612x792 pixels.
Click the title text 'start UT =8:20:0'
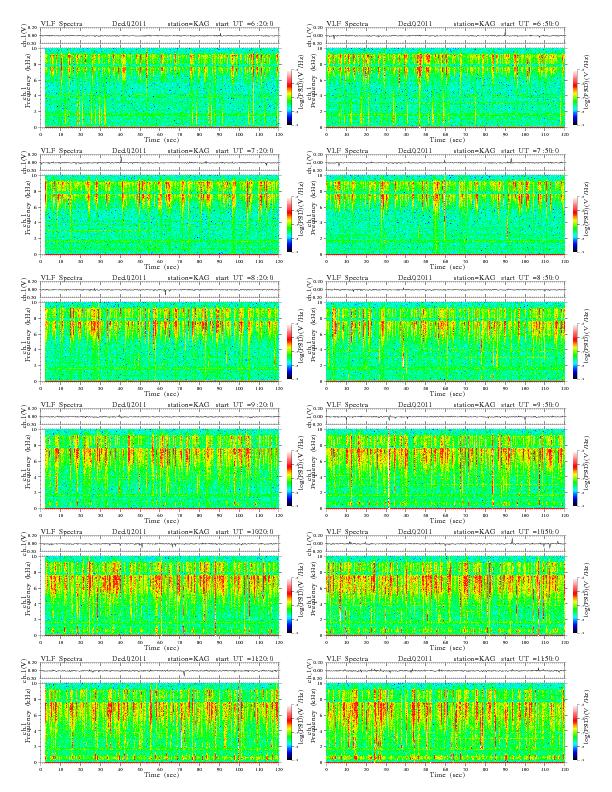(244, 278)
